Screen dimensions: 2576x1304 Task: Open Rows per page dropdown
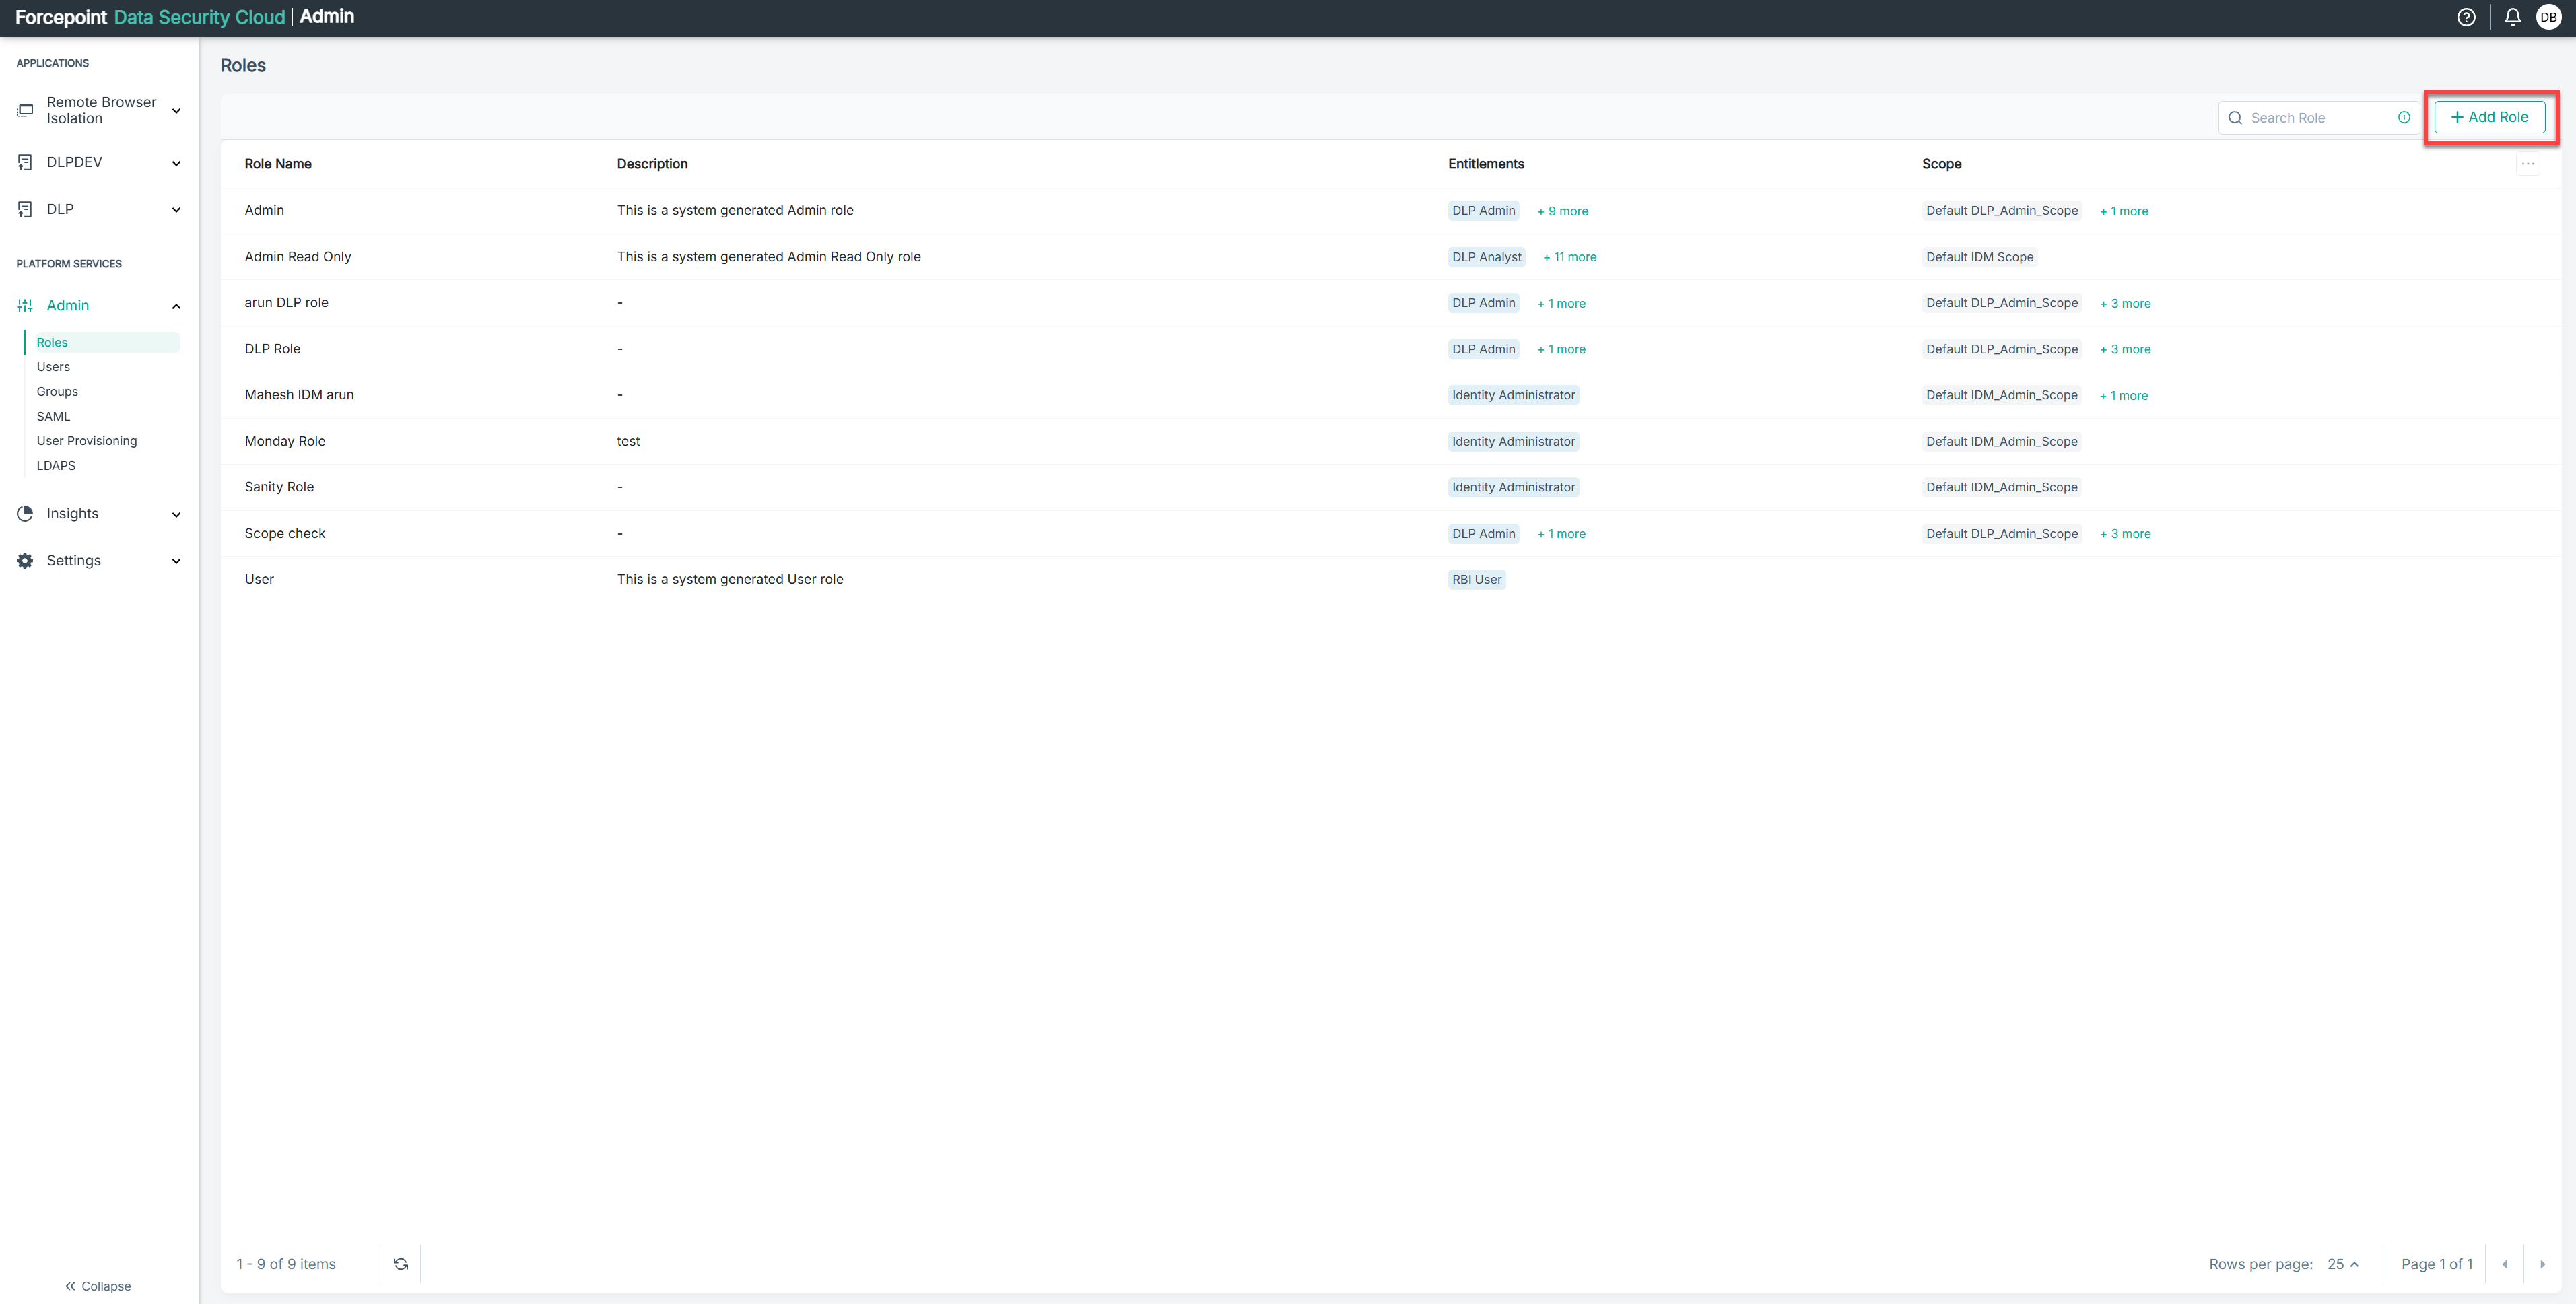tap(2342, 1264)
